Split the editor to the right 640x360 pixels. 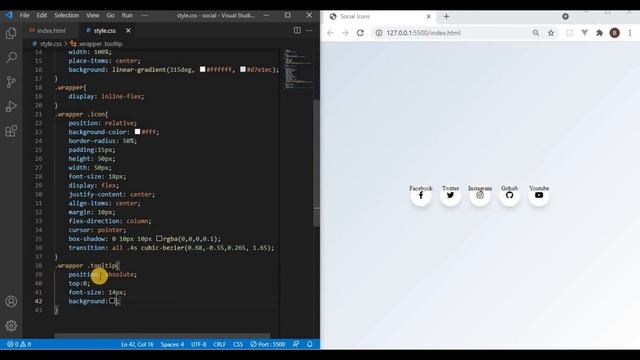[x=297, y=30]
